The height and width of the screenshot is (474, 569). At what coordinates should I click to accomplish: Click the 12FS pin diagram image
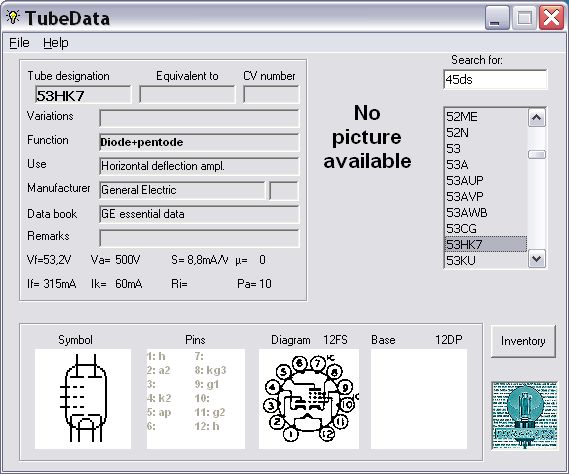[x=309, y=399]
